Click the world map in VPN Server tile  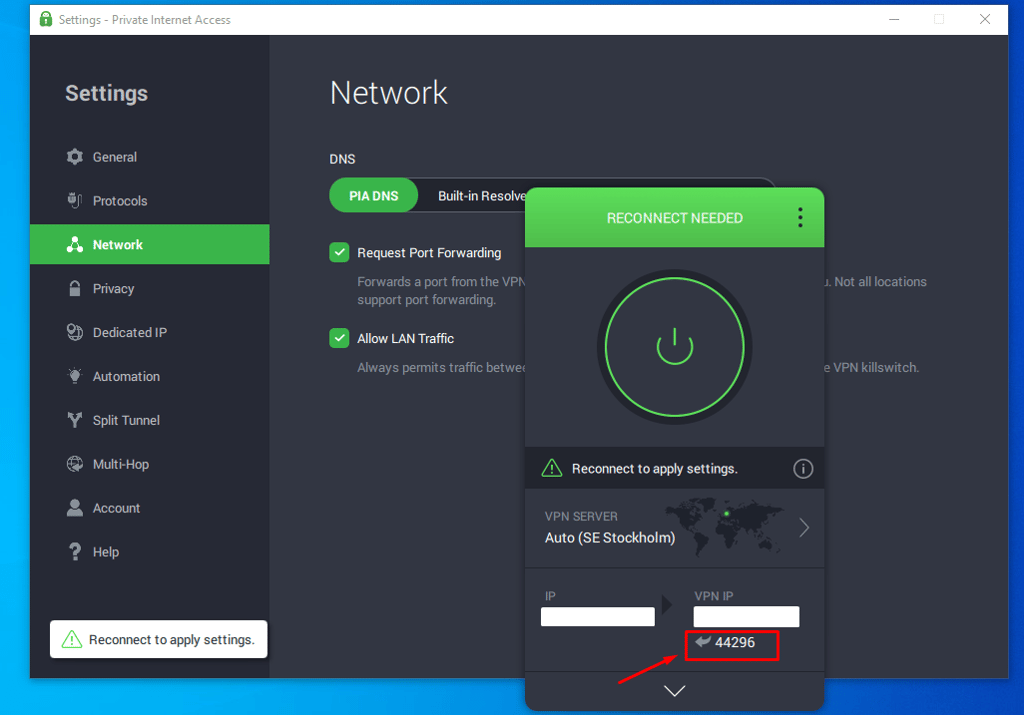point(724,526)
